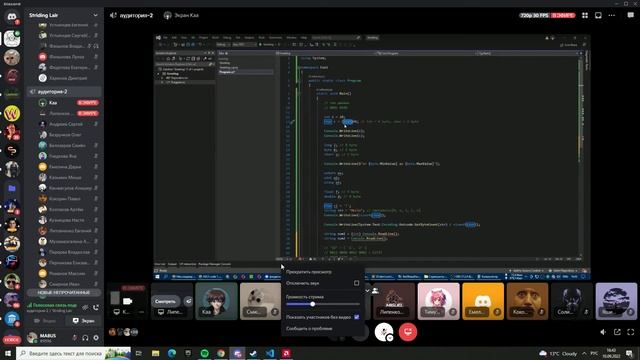Open grid layout icon in top bar
The height and width of the screenshot is (360, 640).
click(585, 15)
